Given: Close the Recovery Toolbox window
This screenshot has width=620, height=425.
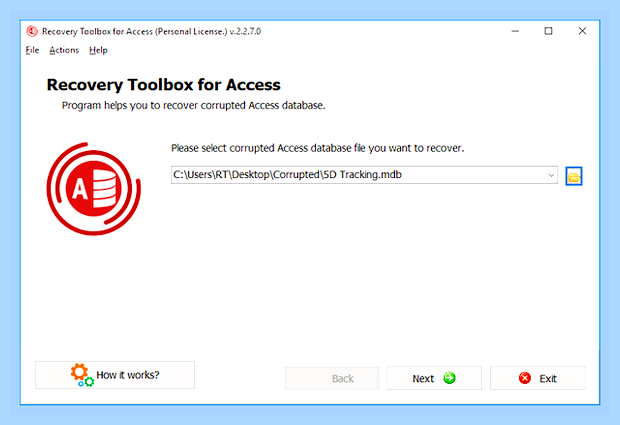Looking at the screenshot, I should click(582, 31).
